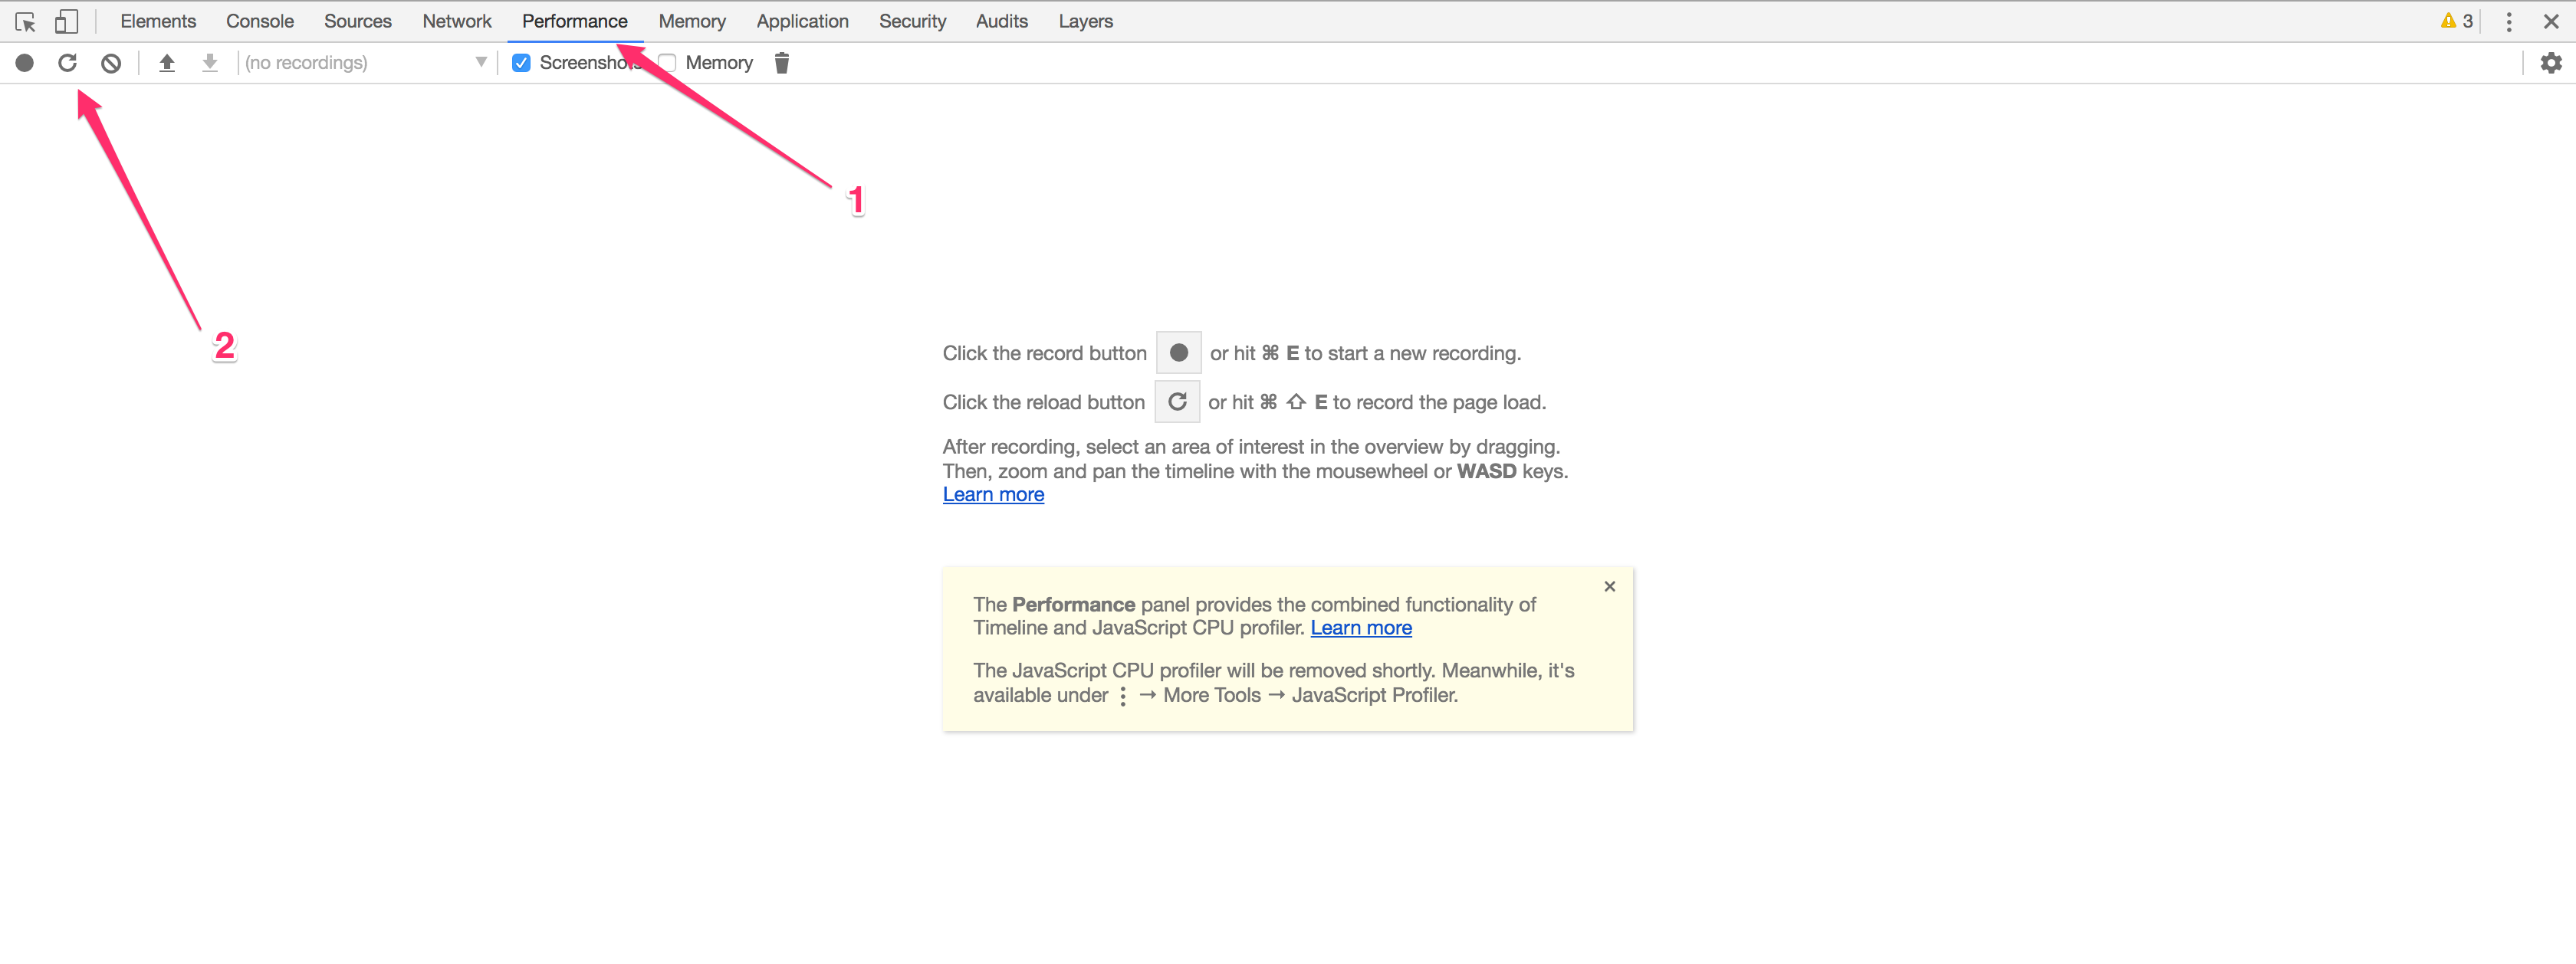2576x964 pixels.
Task: Open the Layers tab
Action: 1085,21
